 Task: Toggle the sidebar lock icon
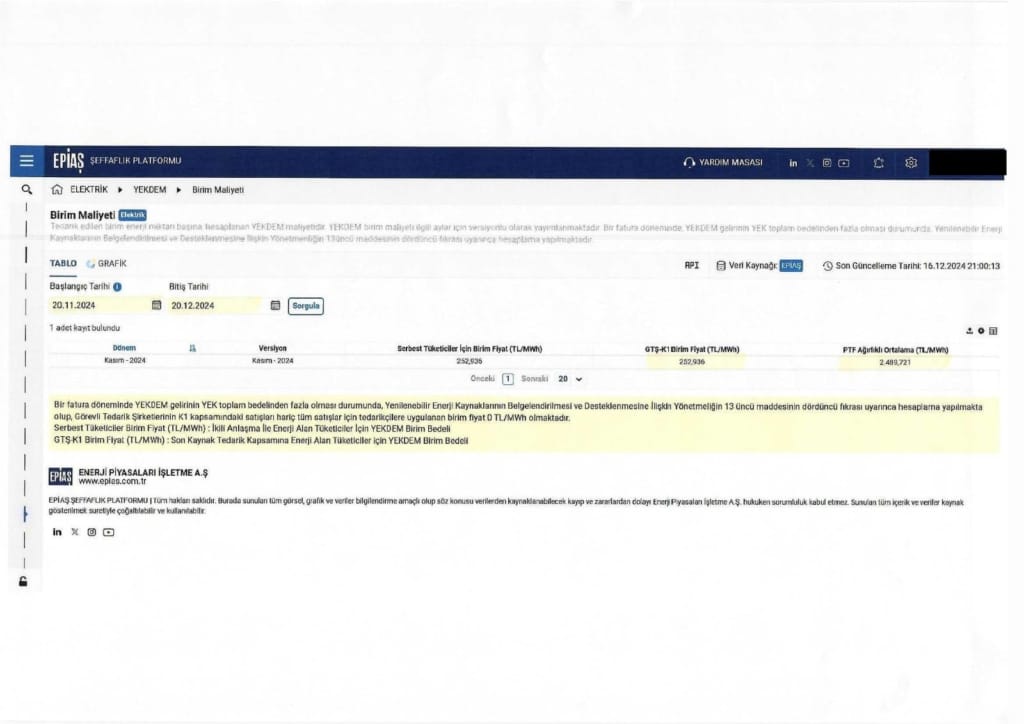tap(24, 581)
